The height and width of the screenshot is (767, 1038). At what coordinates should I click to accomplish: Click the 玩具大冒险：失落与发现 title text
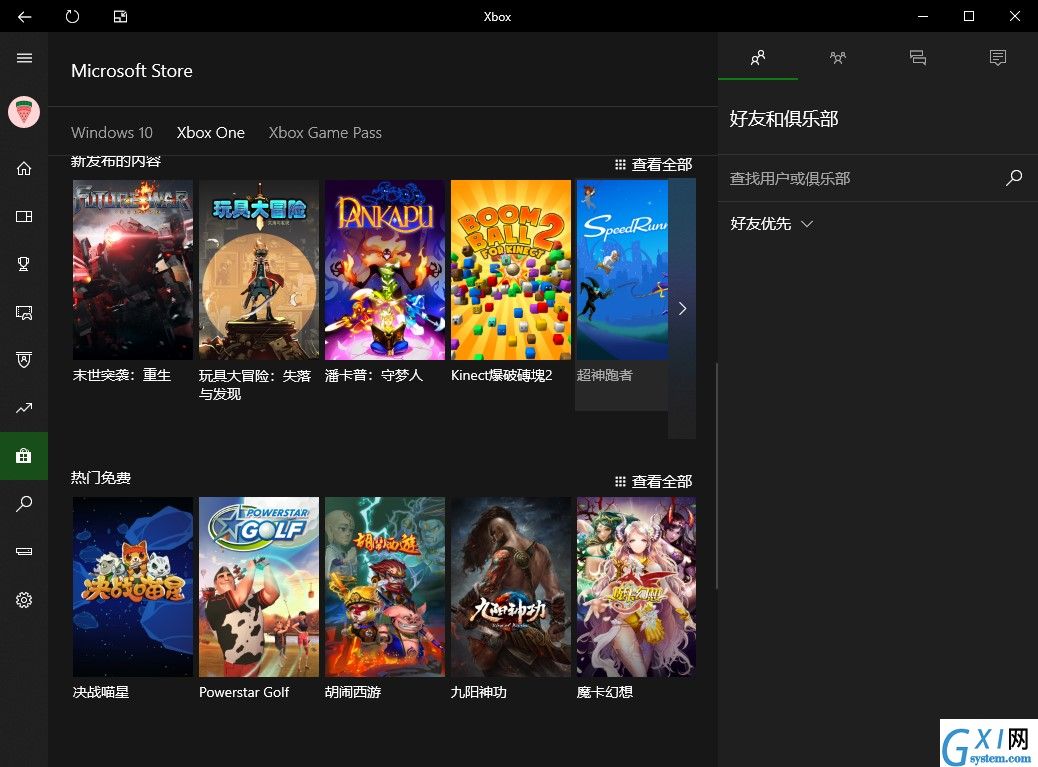coord(255,384)
